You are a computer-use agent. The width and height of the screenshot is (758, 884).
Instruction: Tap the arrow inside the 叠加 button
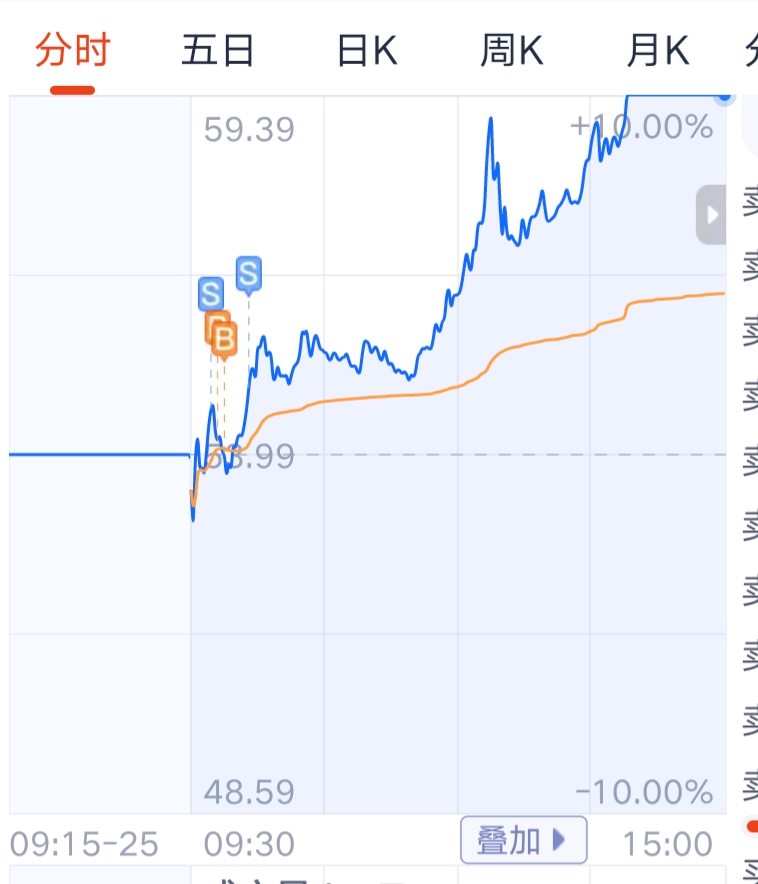pyautogui.click(x=558, y=839)
